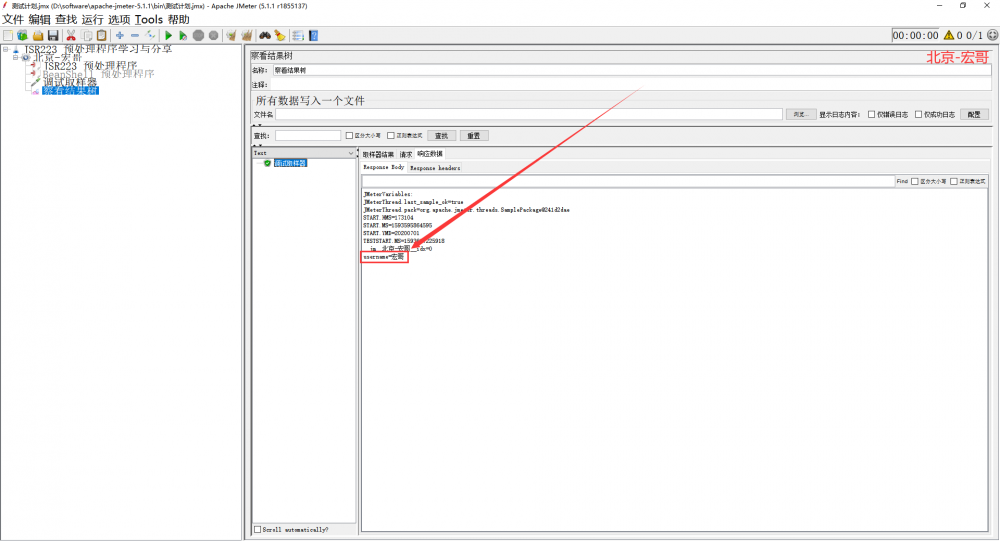
Task: Click the New test plan icon
Action: point(8,36)
